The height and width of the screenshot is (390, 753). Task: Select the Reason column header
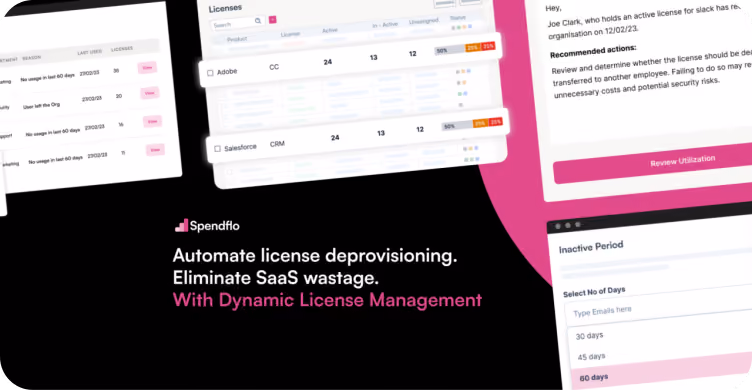(32, 58)
